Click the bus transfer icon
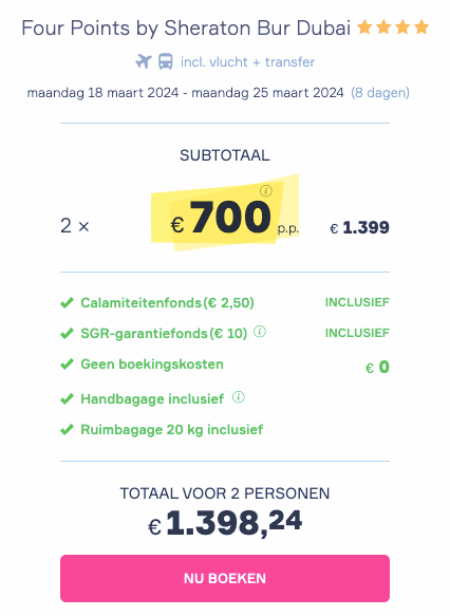This screenshot has height=616, width=450. click(x=165, y=62)
